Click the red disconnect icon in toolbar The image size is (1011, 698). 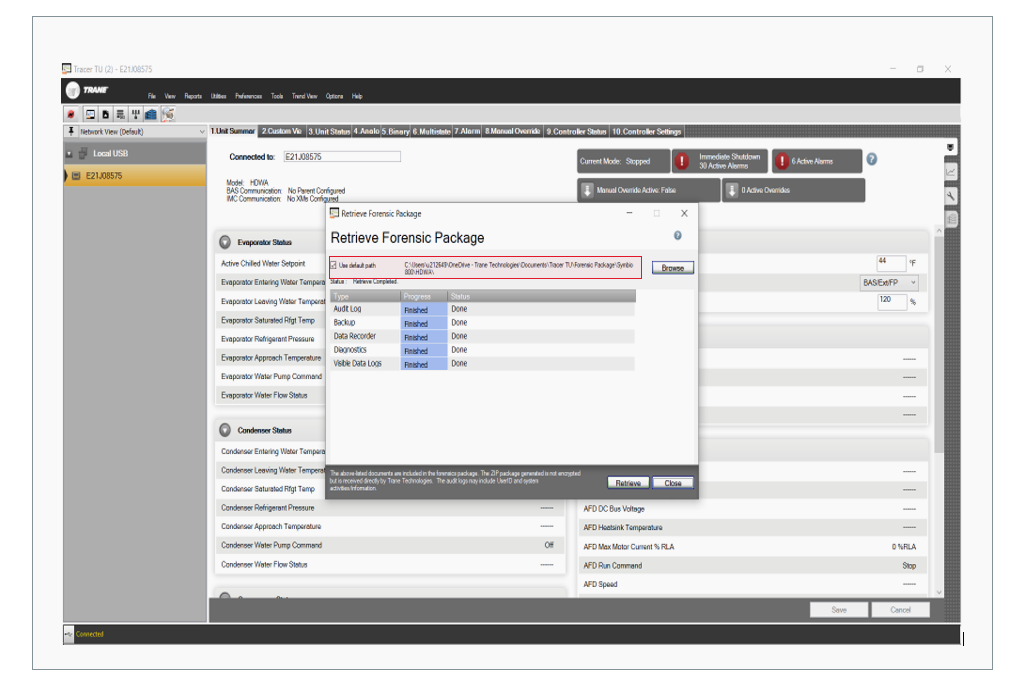click(x=71, y=114)
